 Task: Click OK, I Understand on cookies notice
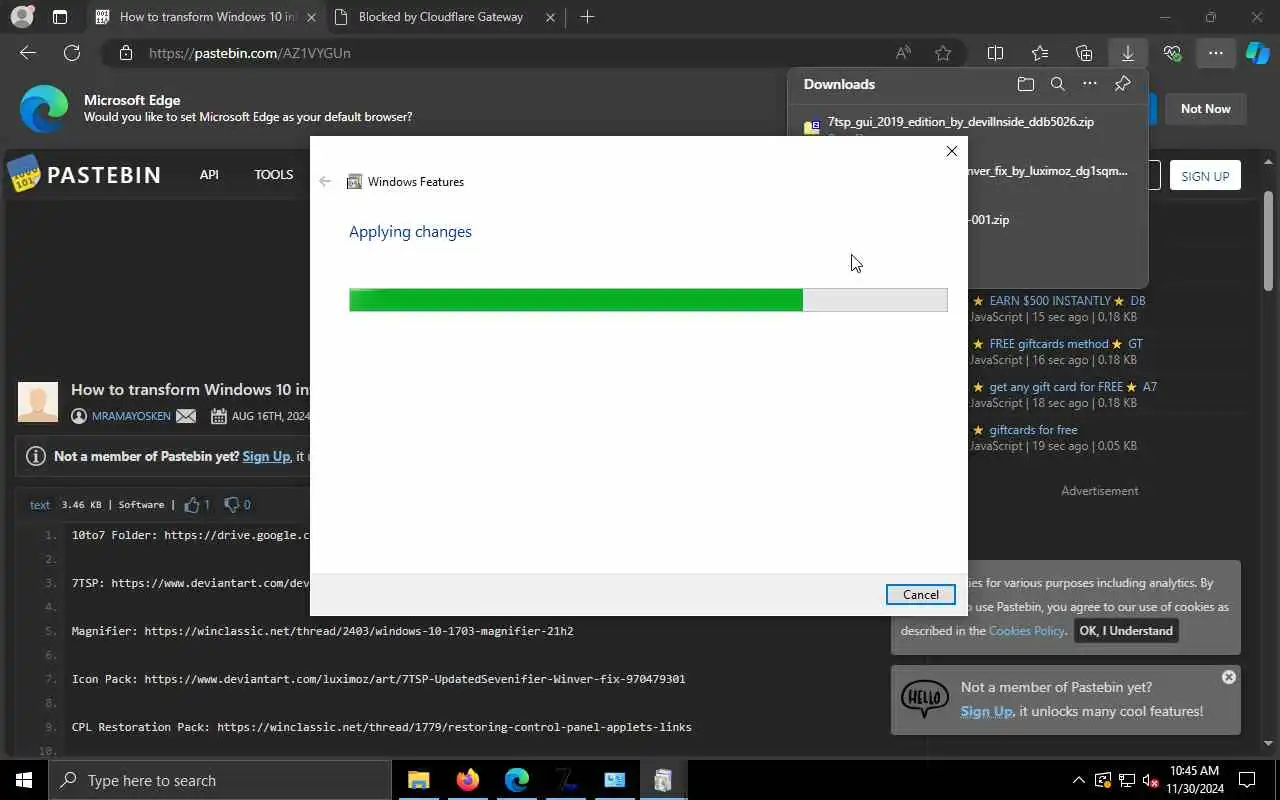pyautogui.click(x=1126, y=631)
